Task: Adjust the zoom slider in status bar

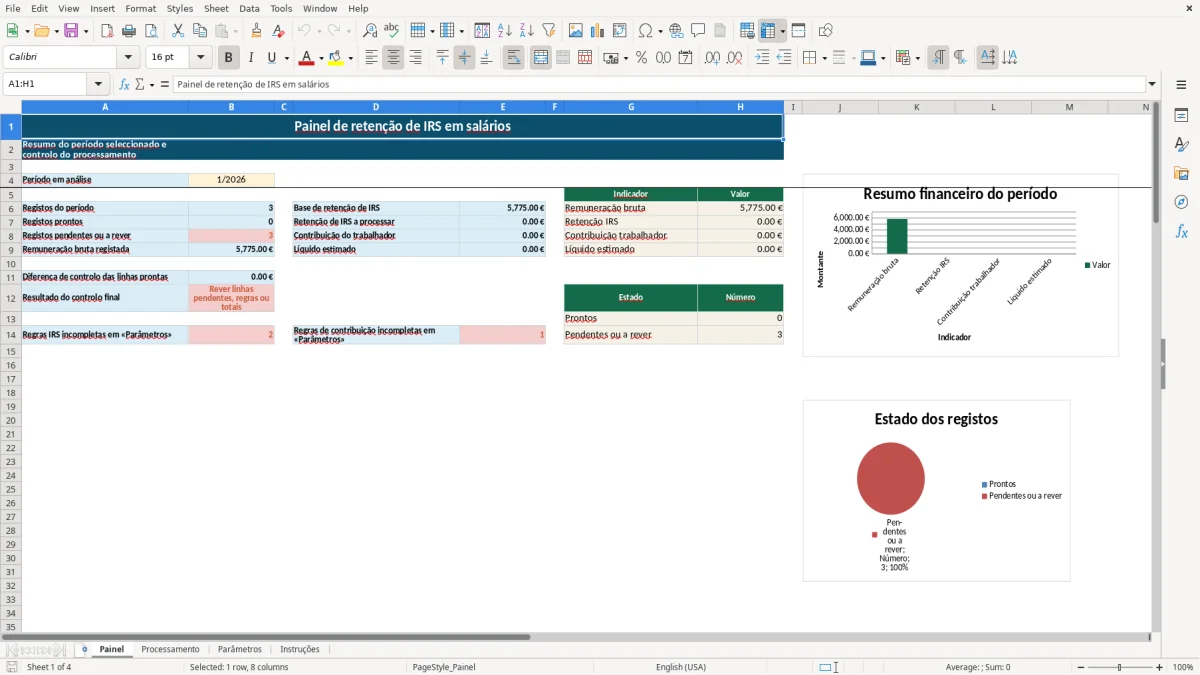Action: [1119, 667]
